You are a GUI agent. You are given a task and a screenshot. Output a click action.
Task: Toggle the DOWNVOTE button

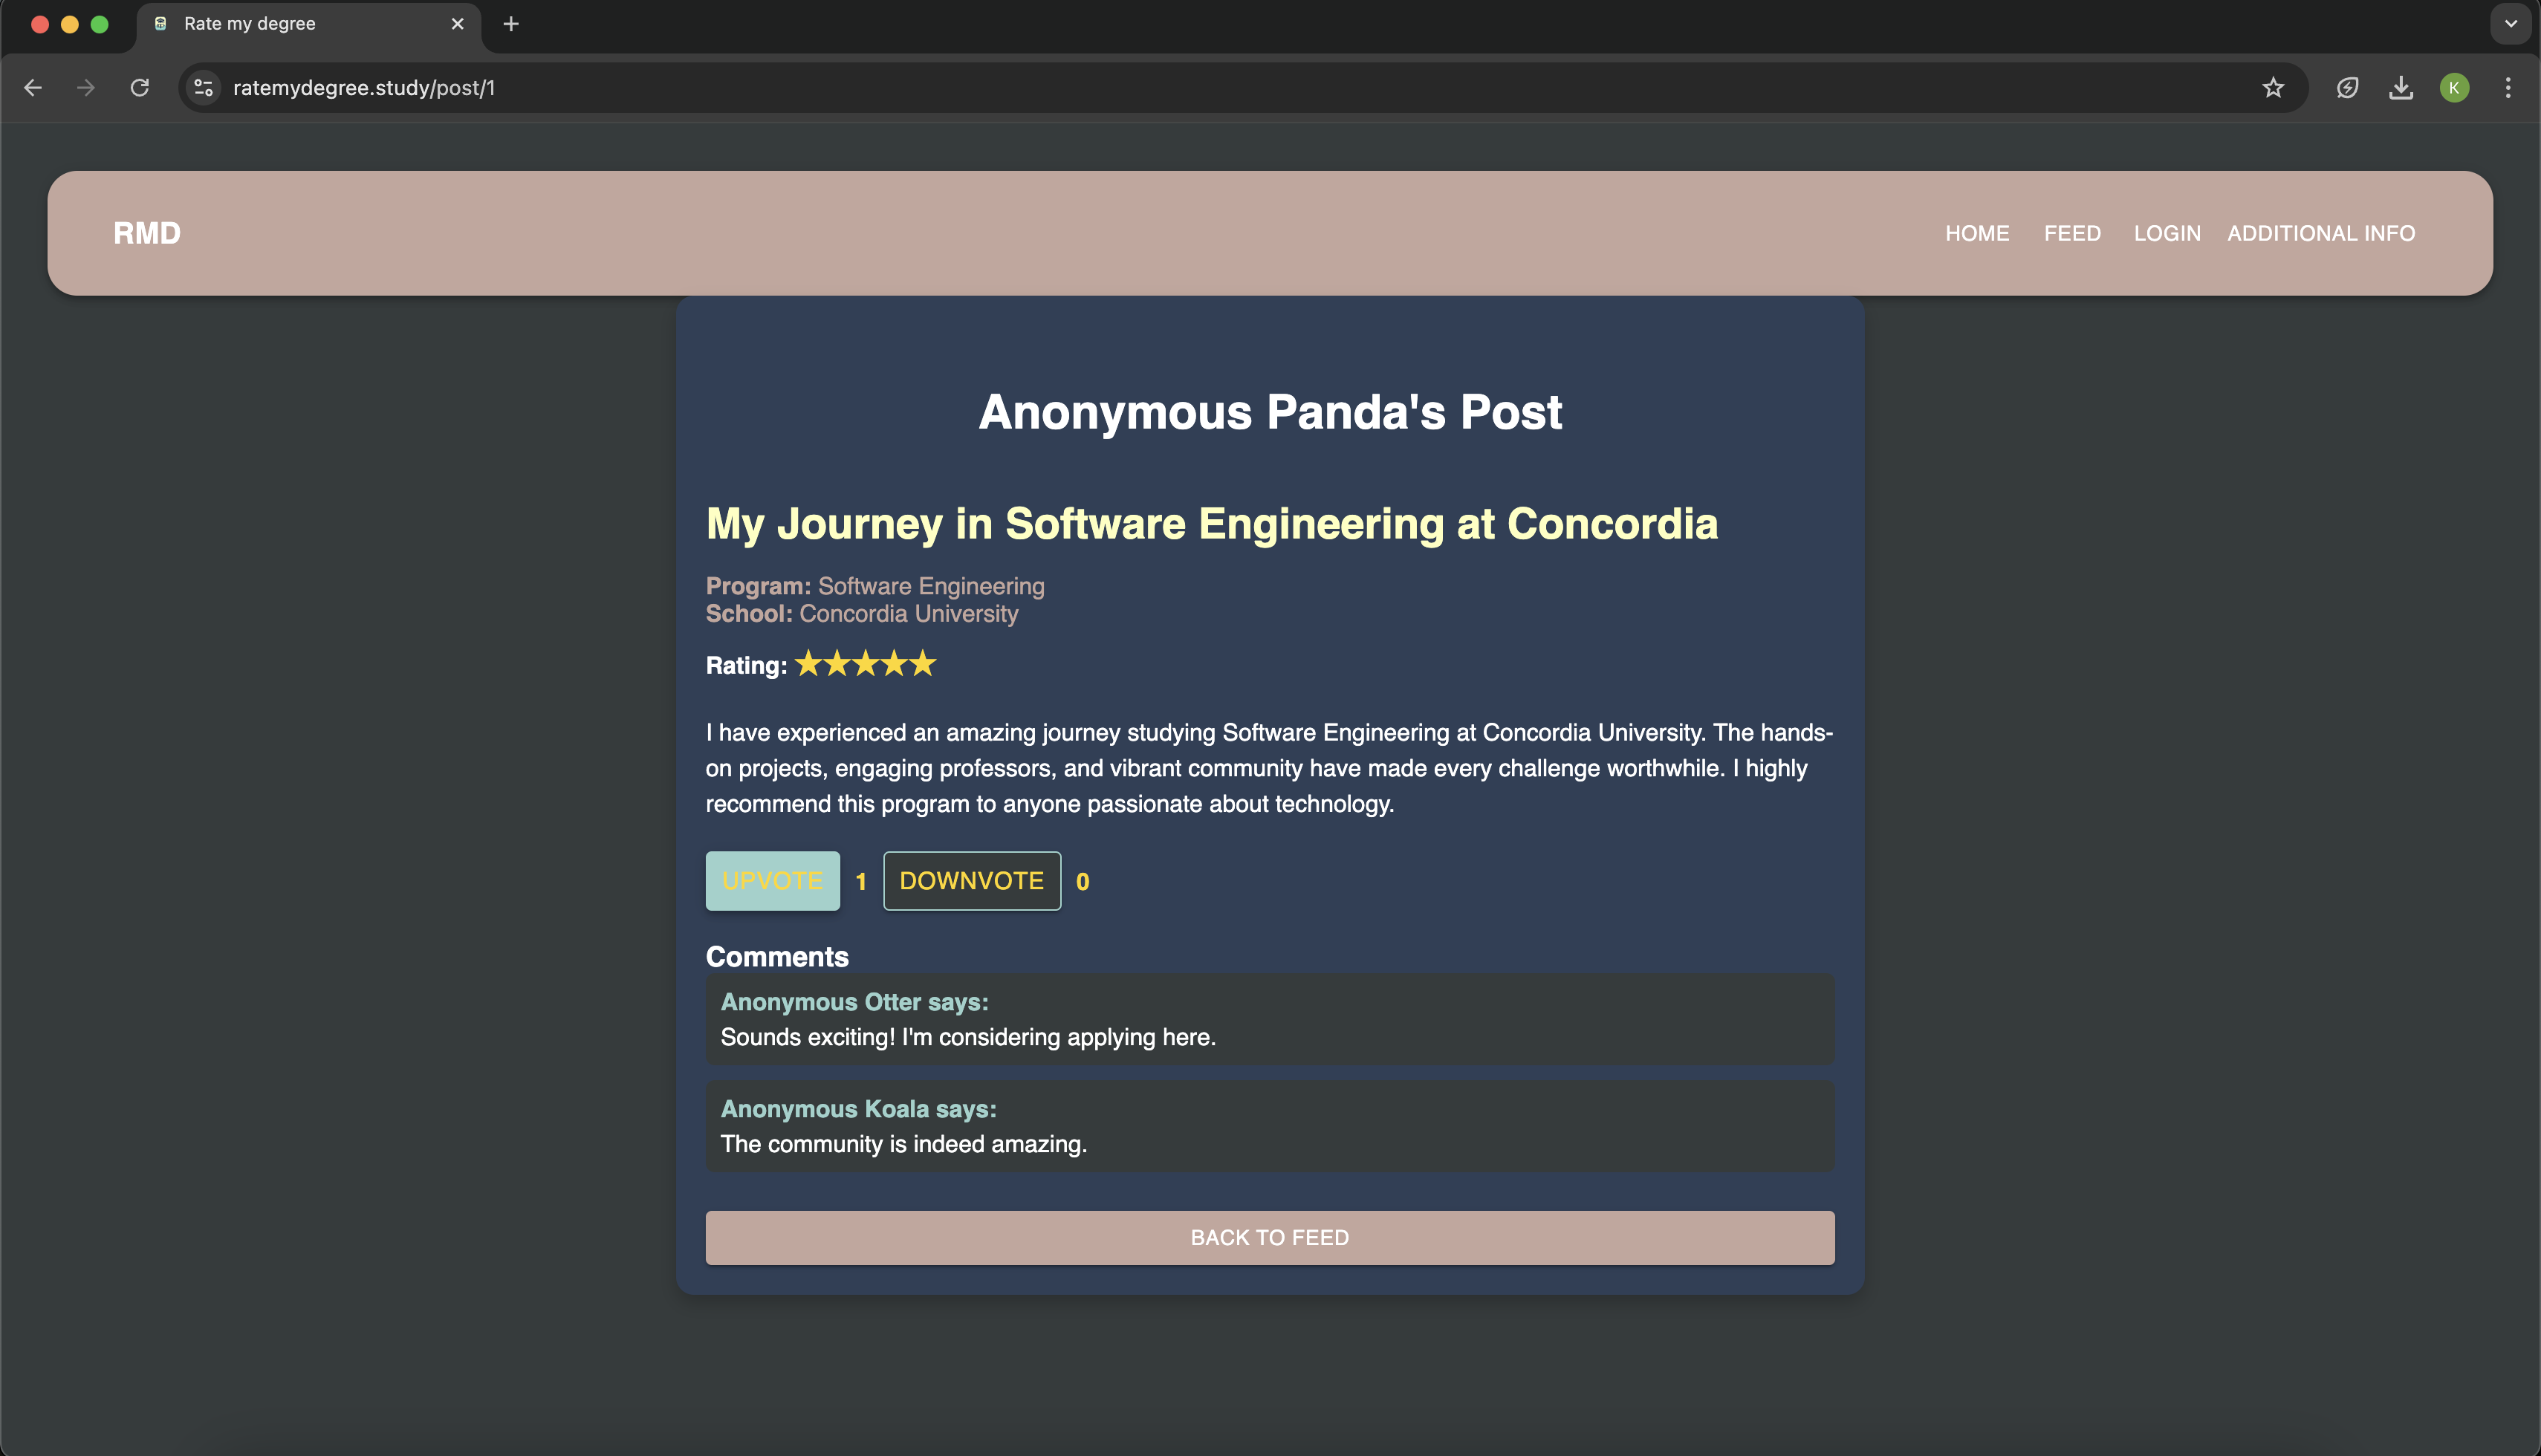tap(971, 881)
